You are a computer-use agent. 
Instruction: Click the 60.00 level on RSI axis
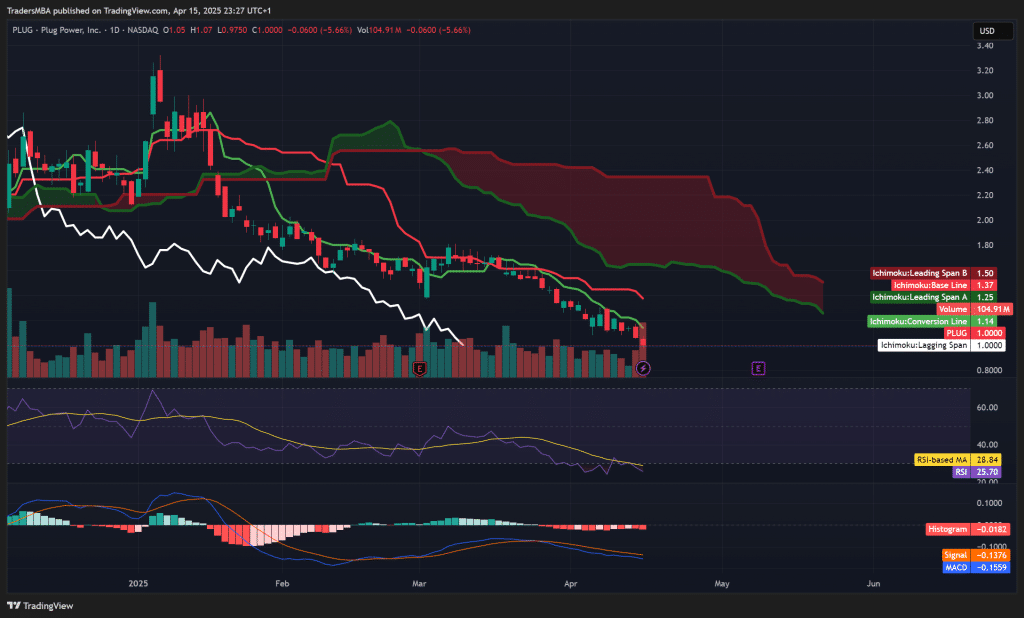[987, 407]
